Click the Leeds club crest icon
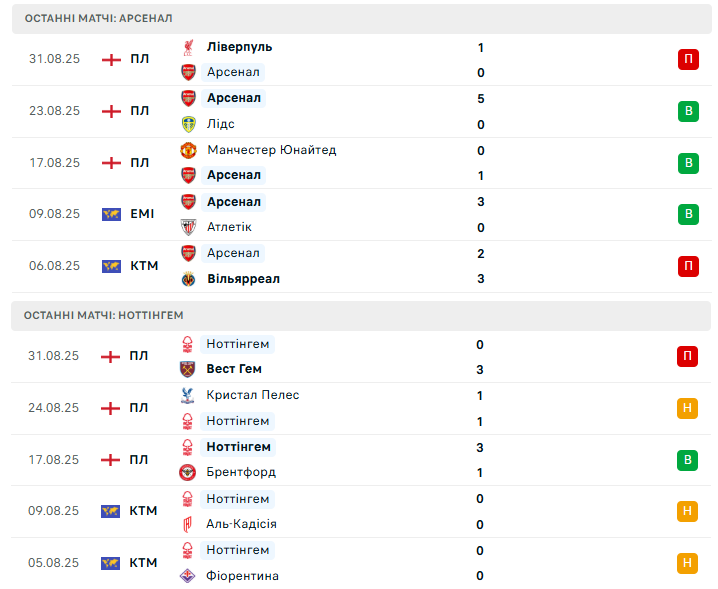This screenshot has width=718, height=589. (188, 124)
